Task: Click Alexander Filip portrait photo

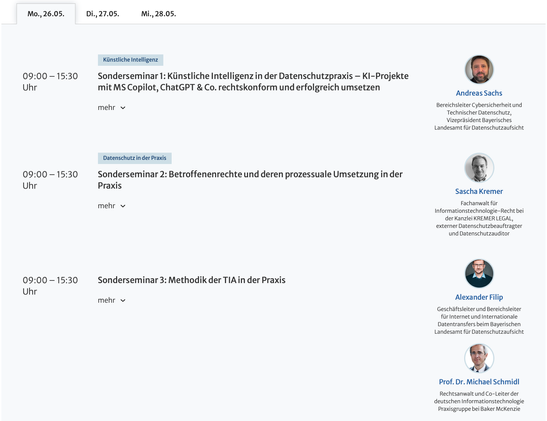Action: click(x=479, y=273)
